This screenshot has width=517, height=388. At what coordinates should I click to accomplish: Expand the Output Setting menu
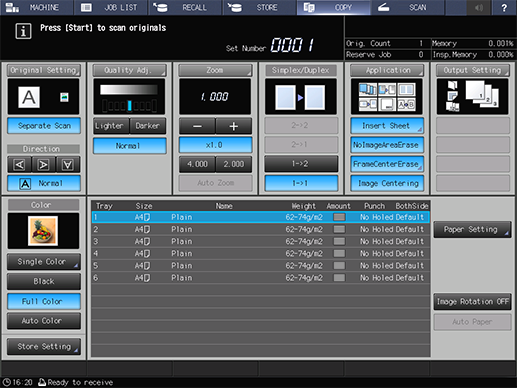pos(473,70)
